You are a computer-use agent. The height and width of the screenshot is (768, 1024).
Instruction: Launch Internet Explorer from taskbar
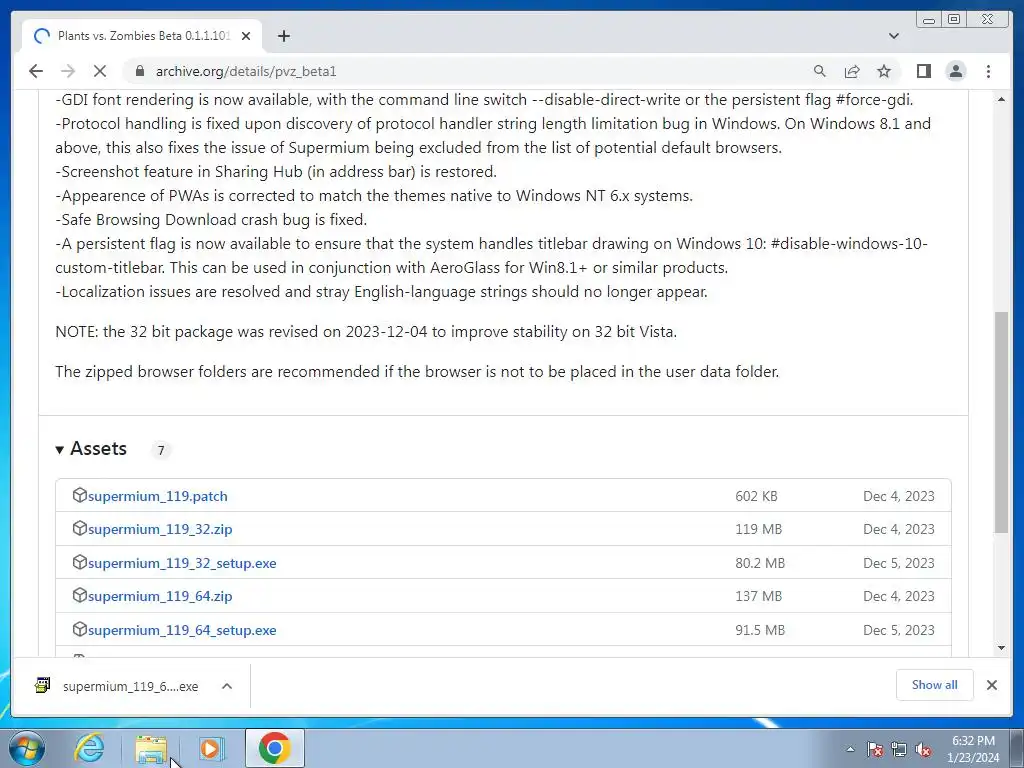point(89,748)
